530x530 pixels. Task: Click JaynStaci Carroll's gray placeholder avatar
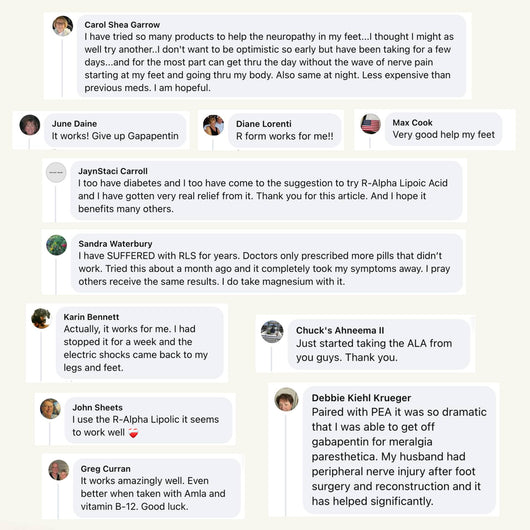[x=56, y=172]
